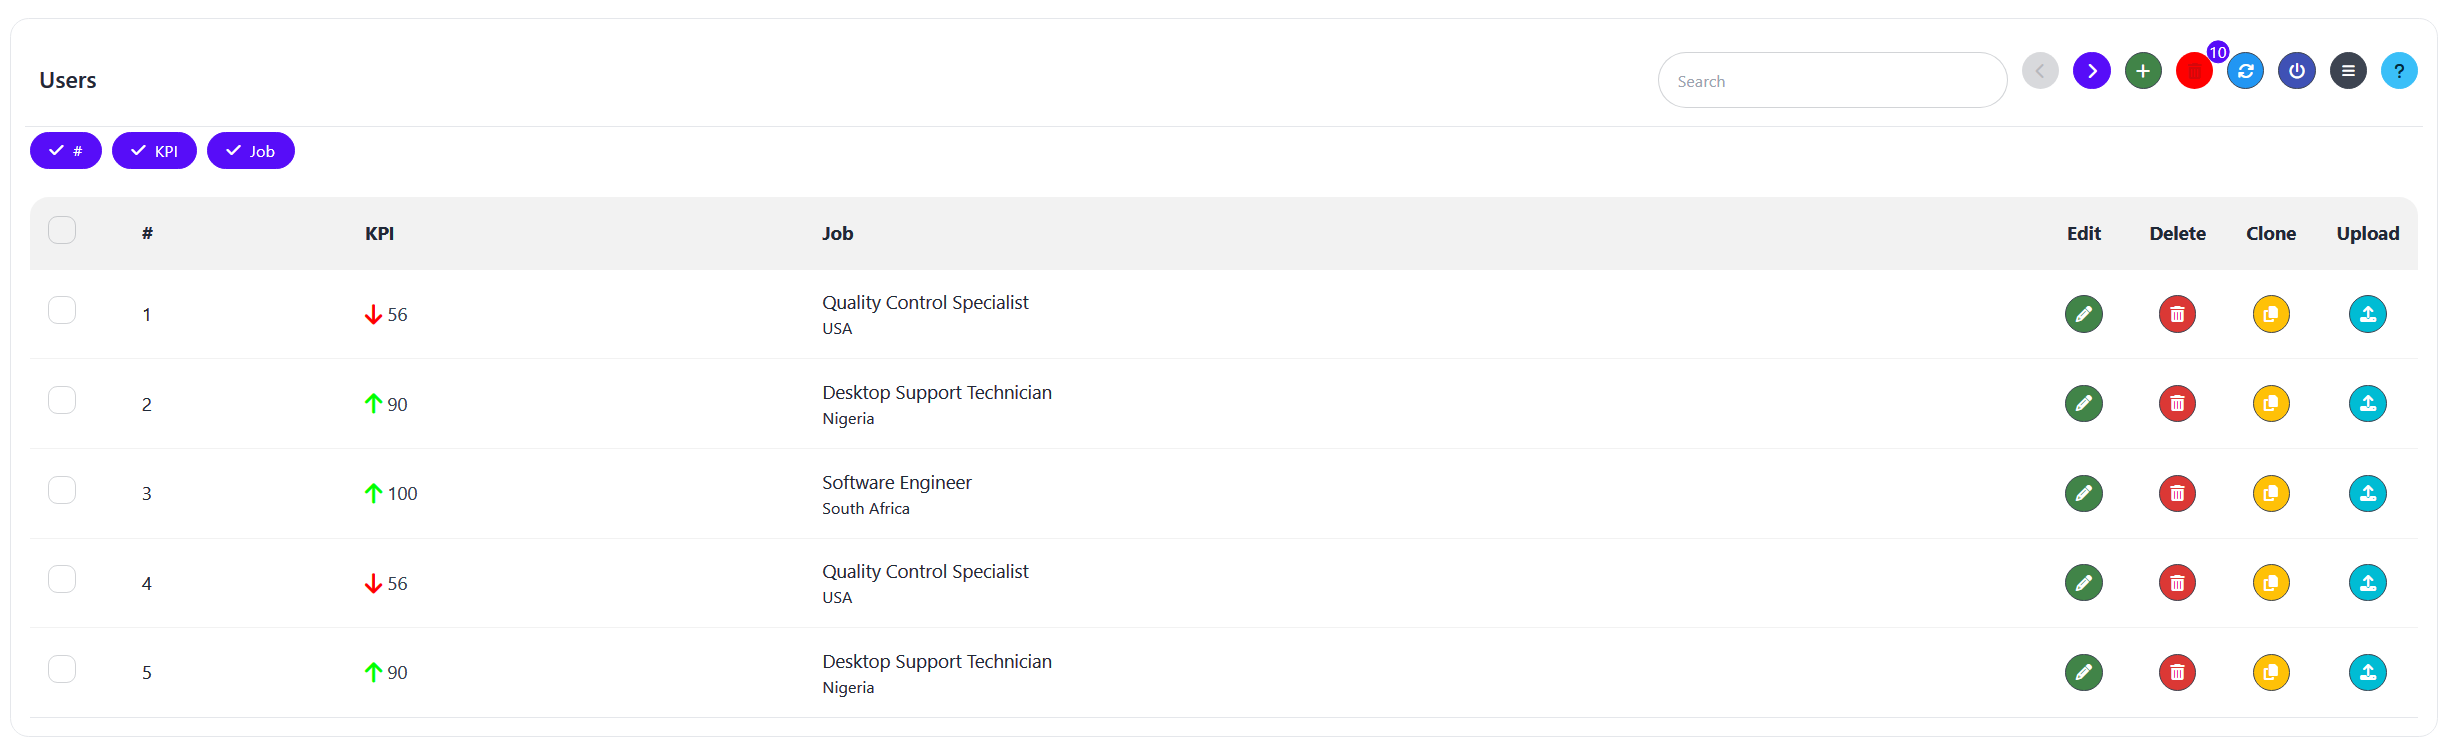Go to the previous page arrow
This screenshot has height=746, width=2446.
[x=2040, y=71]
